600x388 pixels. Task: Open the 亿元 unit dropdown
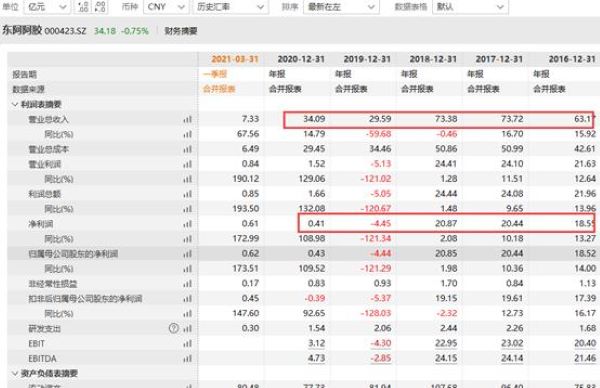[x=47, y=7]
